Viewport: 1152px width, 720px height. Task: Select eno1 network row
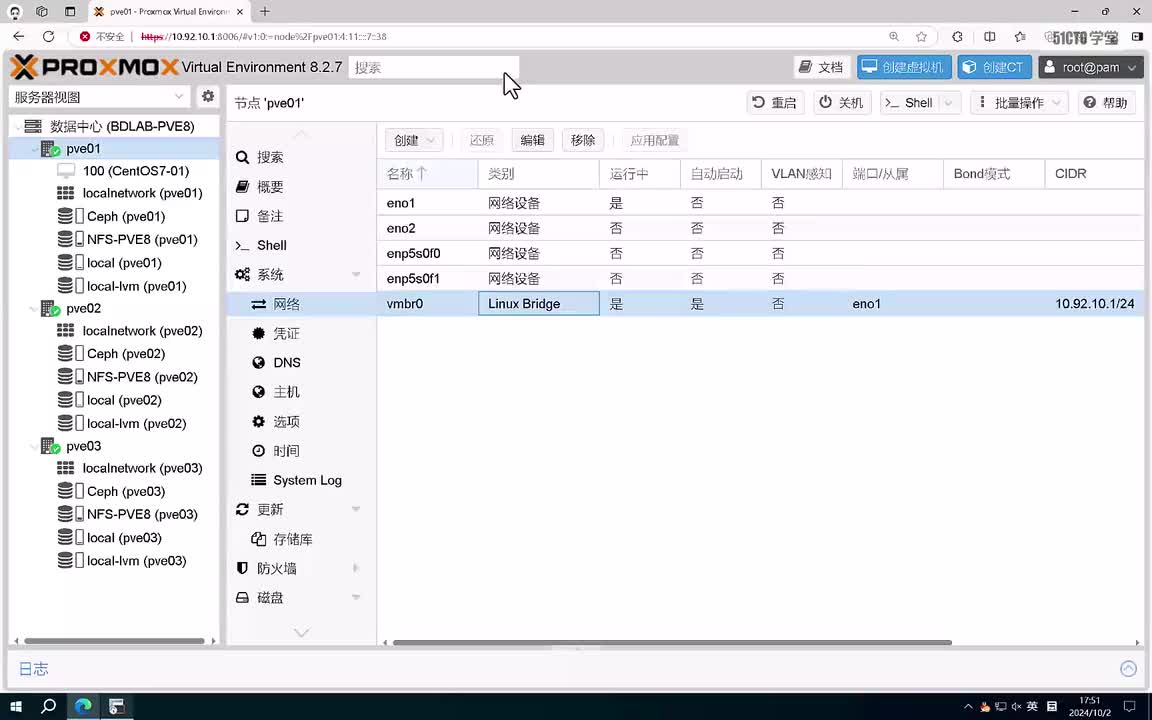[760, 203]
